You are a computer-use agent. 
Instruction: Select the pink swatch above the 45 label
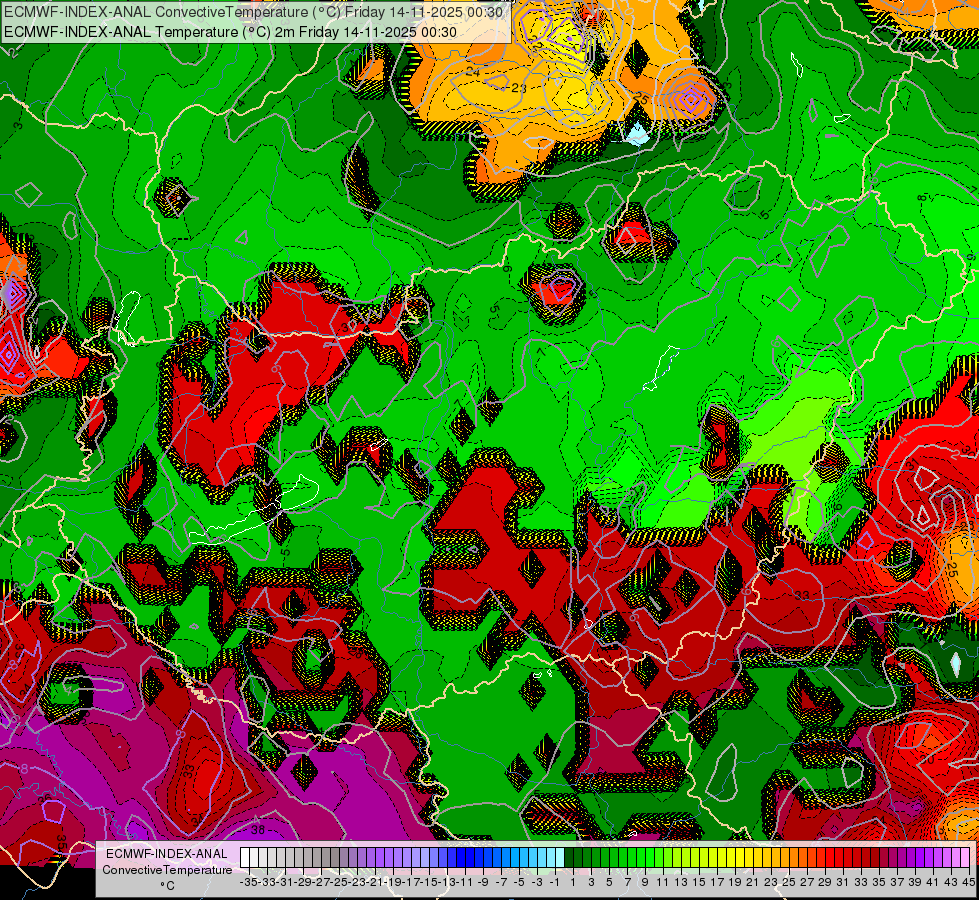tap(965, 857)
